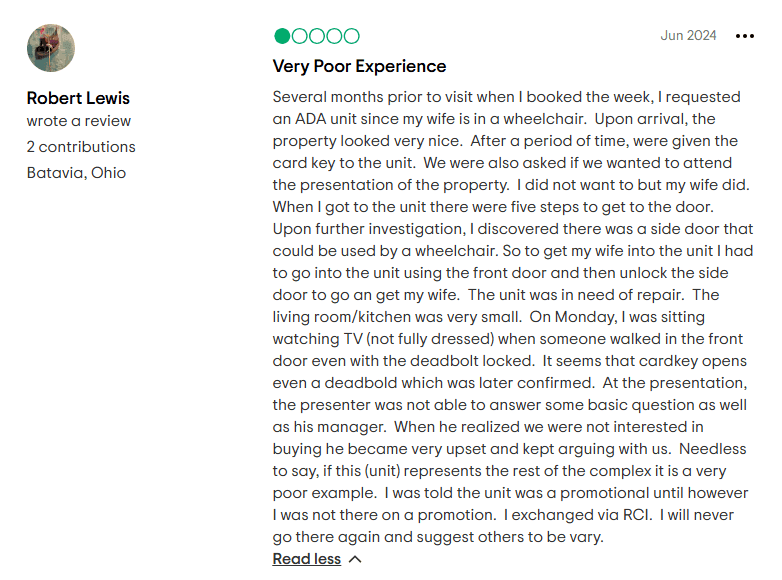Click the filled first rating bubble

pyautogui.click(x=282, y=36)
